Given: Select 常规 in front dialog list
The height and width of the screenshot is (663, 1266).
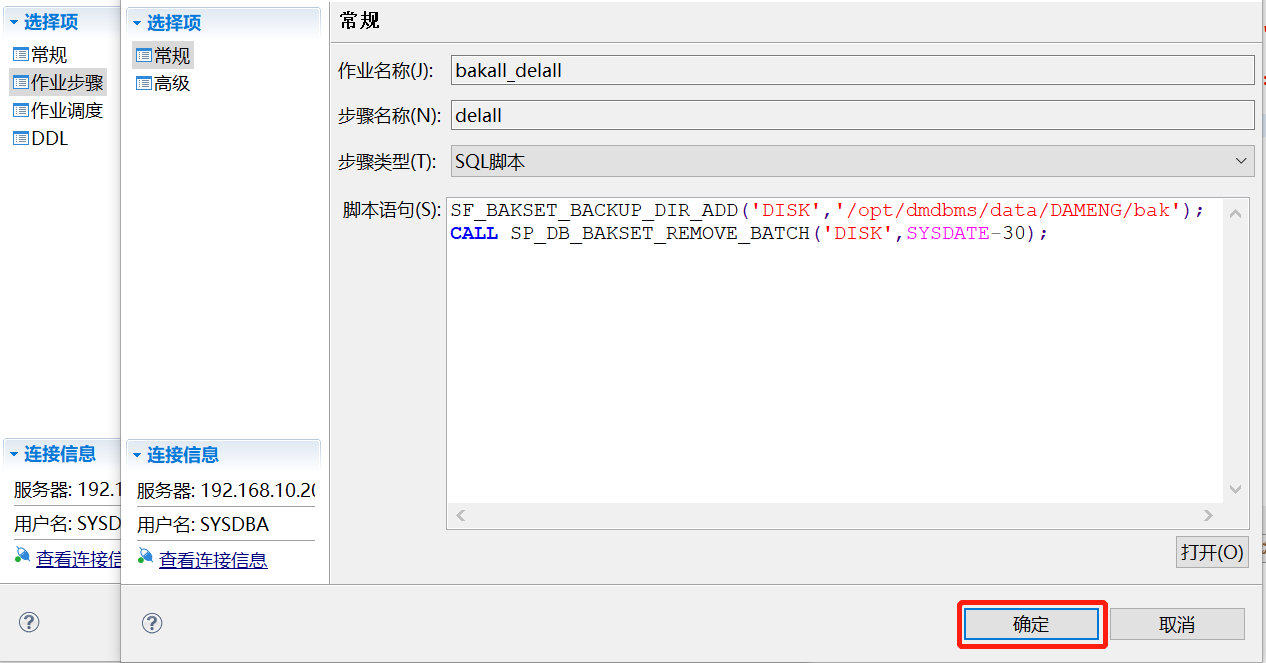Looking at the screenshot, I should [163, 56].
